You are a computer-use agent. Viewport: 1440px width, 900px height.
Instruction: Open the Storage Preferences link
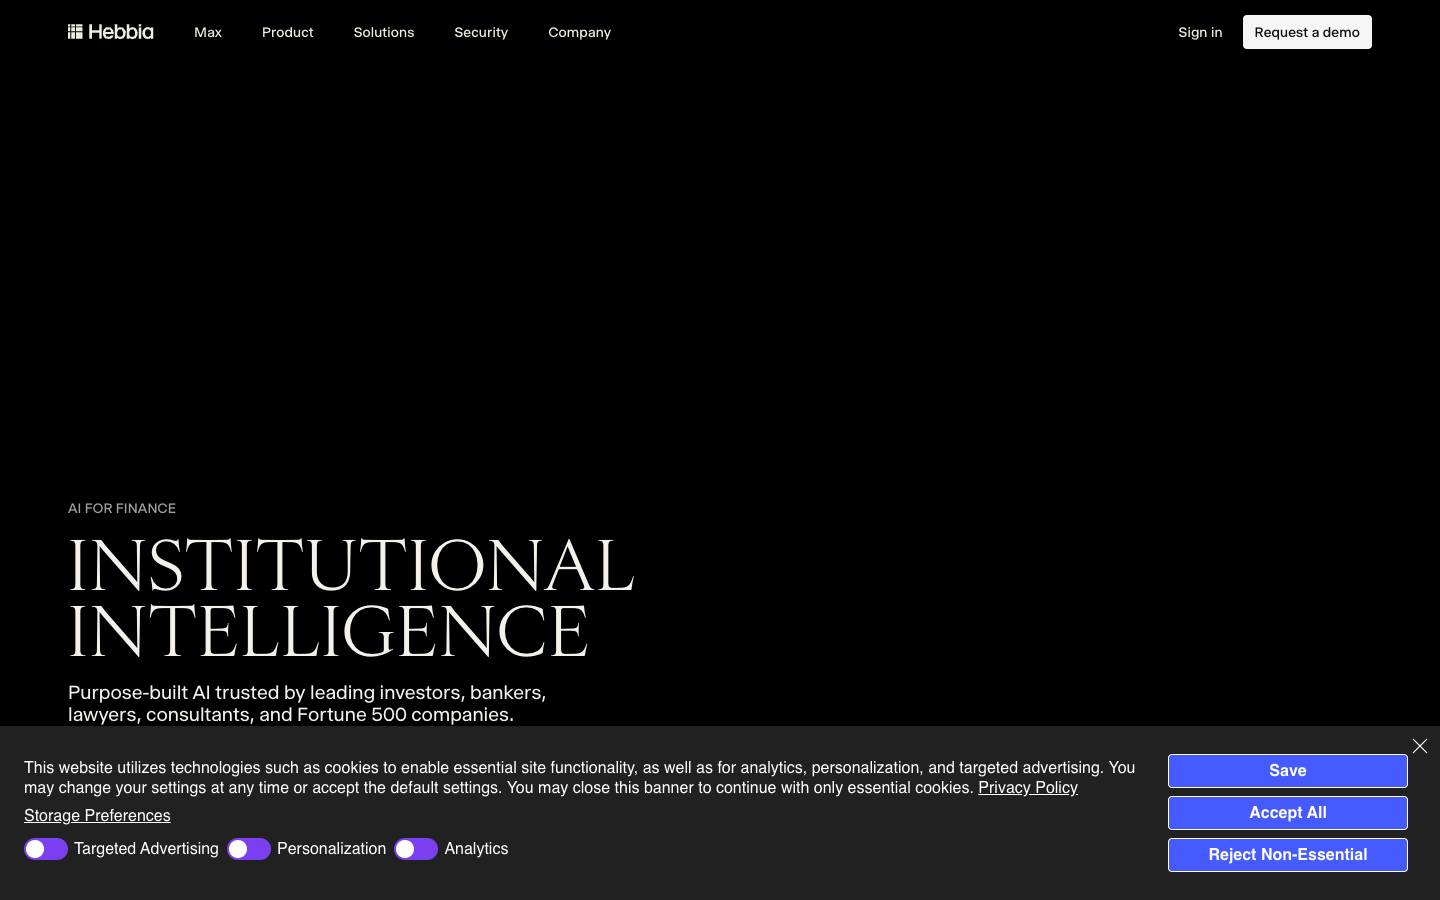(x=97, y=816)
